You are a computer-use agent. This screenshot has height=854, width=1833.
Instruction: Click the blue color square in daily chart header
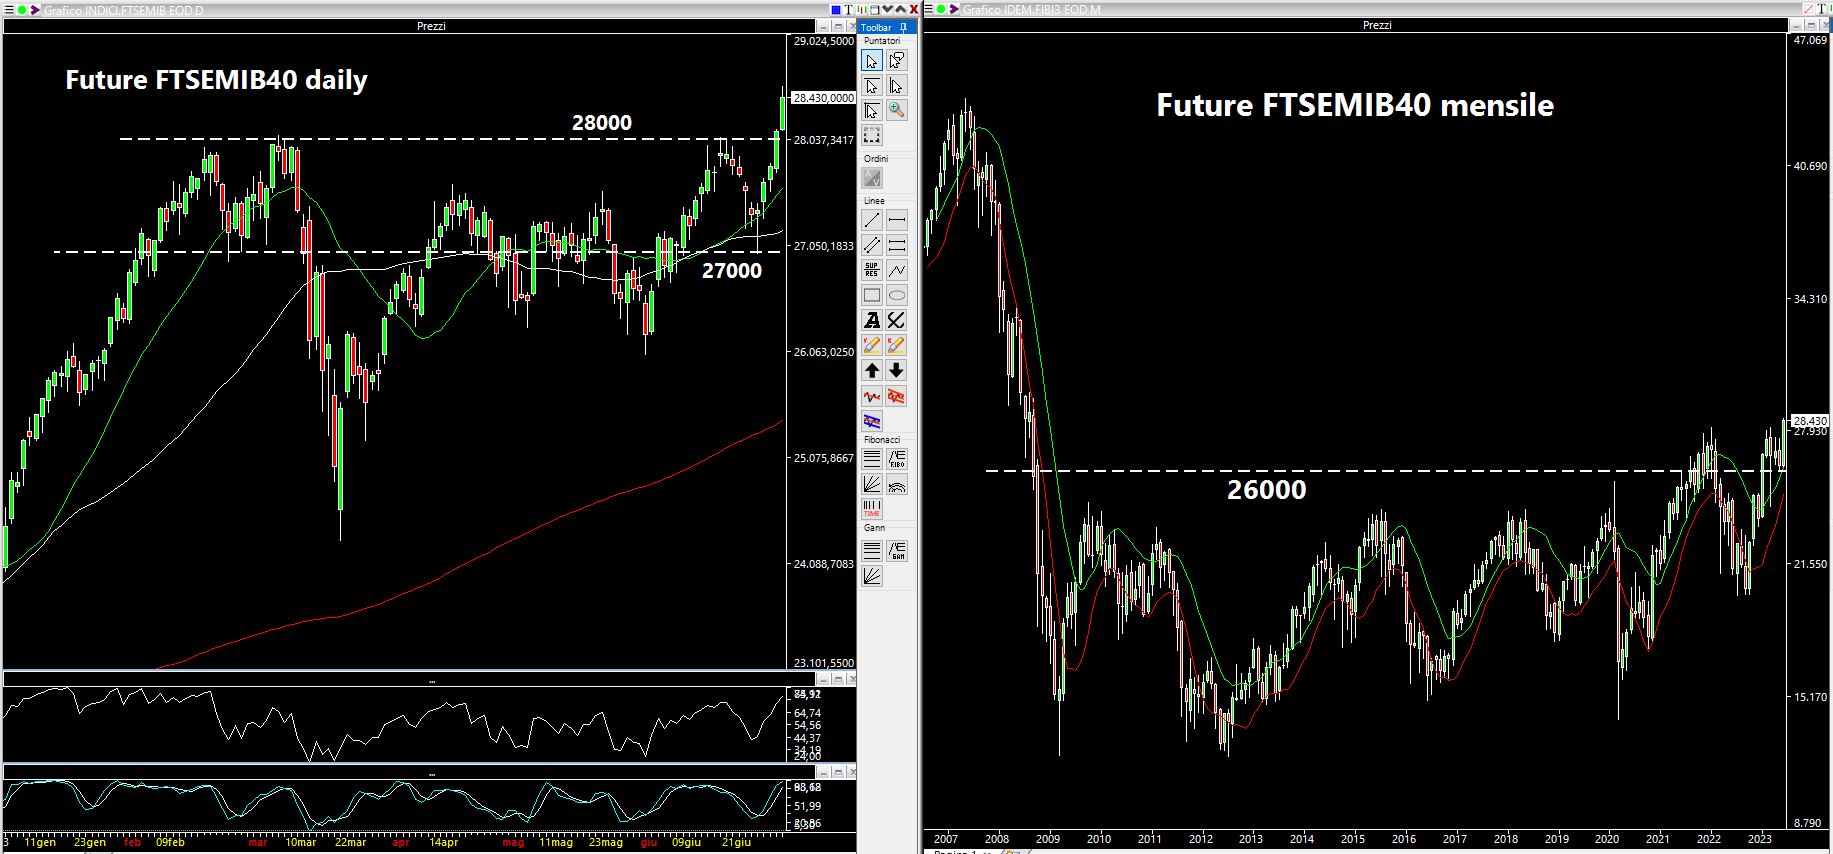click(x=836, y=10)
